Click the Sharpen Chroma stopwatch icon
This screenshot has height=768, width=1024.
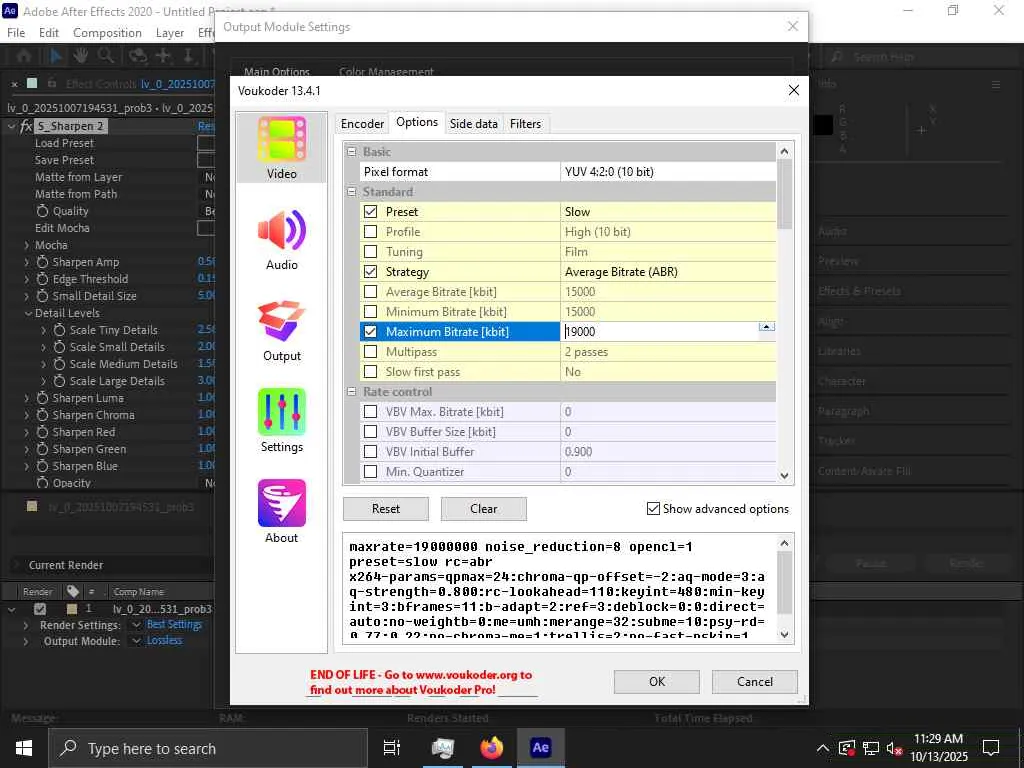point(42,415)
